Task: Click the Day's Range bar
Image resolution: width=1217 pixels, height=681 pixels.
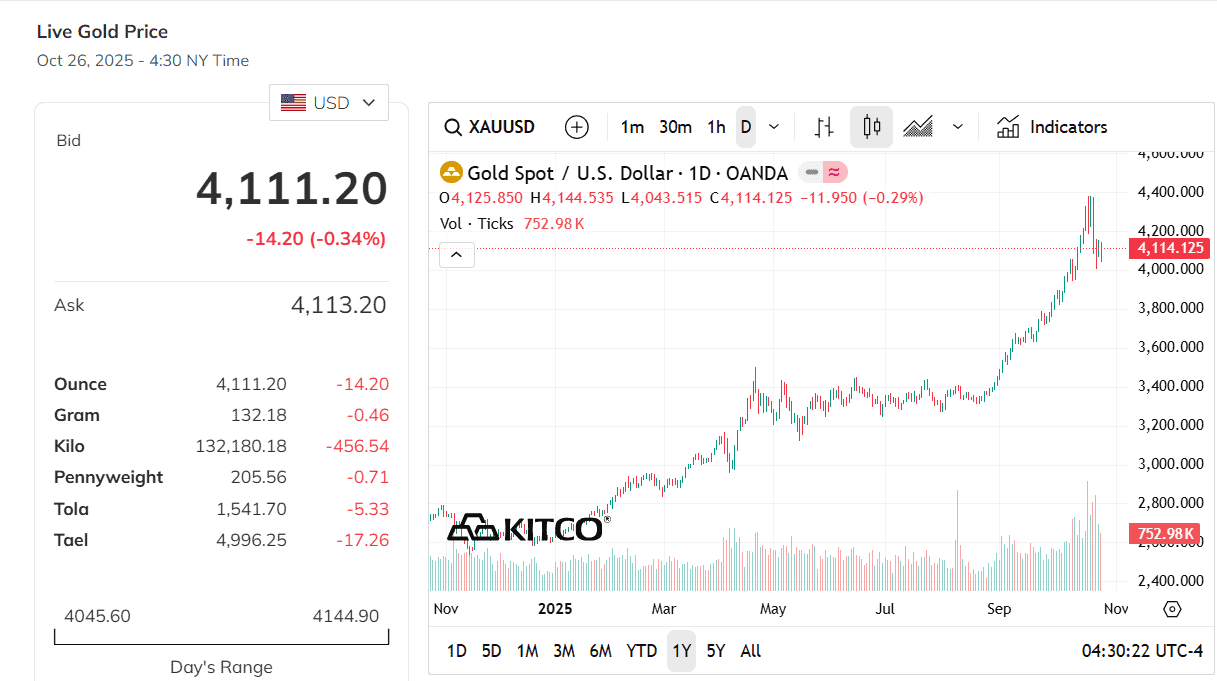Action: click(221, 638)
